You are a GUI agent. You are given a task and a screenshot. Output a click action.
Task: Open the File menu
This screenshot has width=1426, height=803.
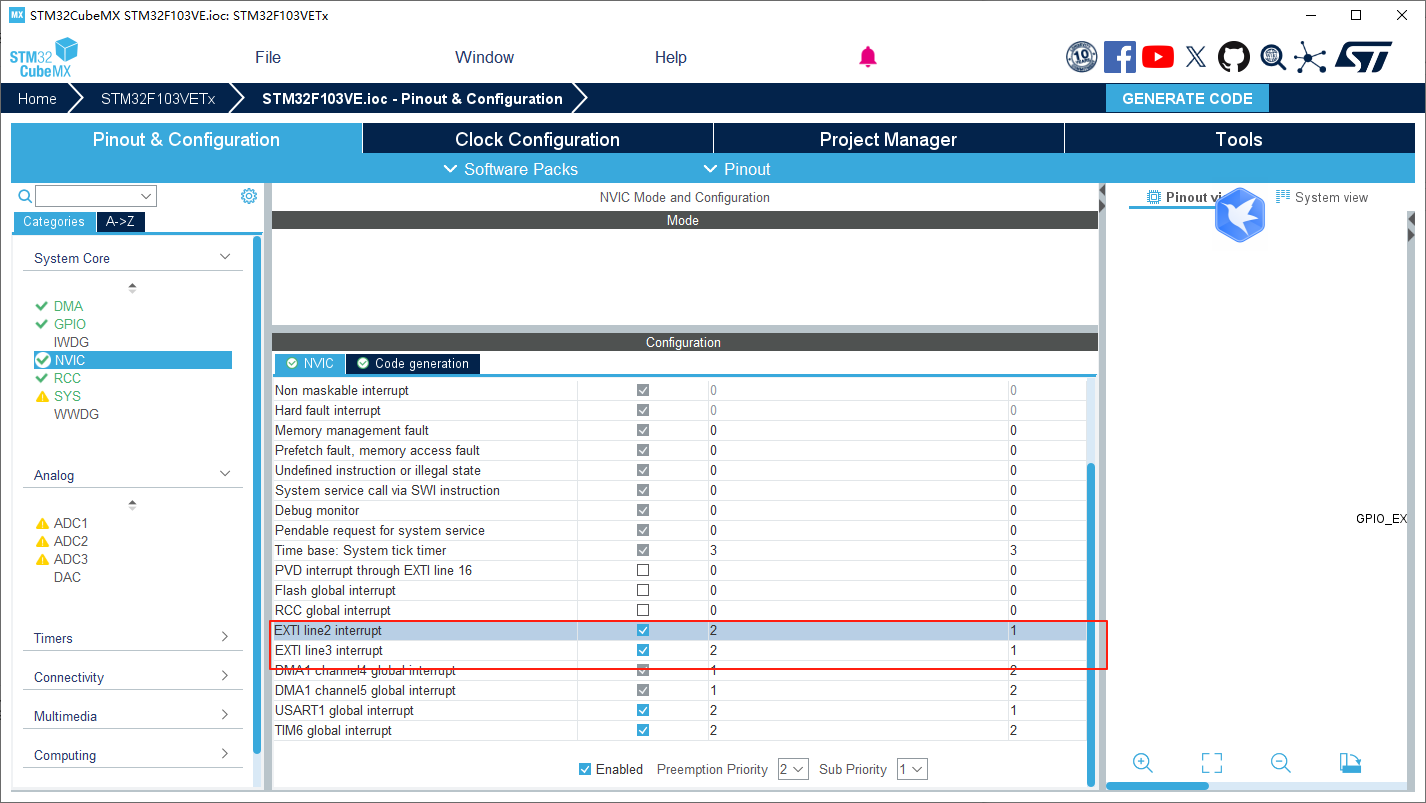click(268, 57)
